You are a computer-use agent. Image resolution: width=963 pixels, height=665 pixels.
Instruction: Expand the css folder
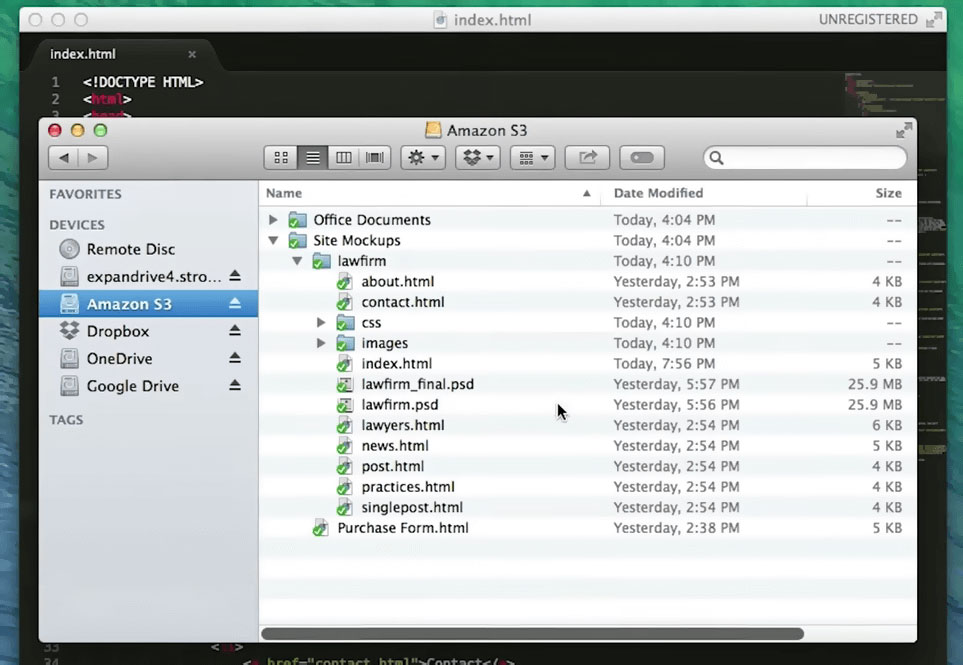[x=321, y=323]
